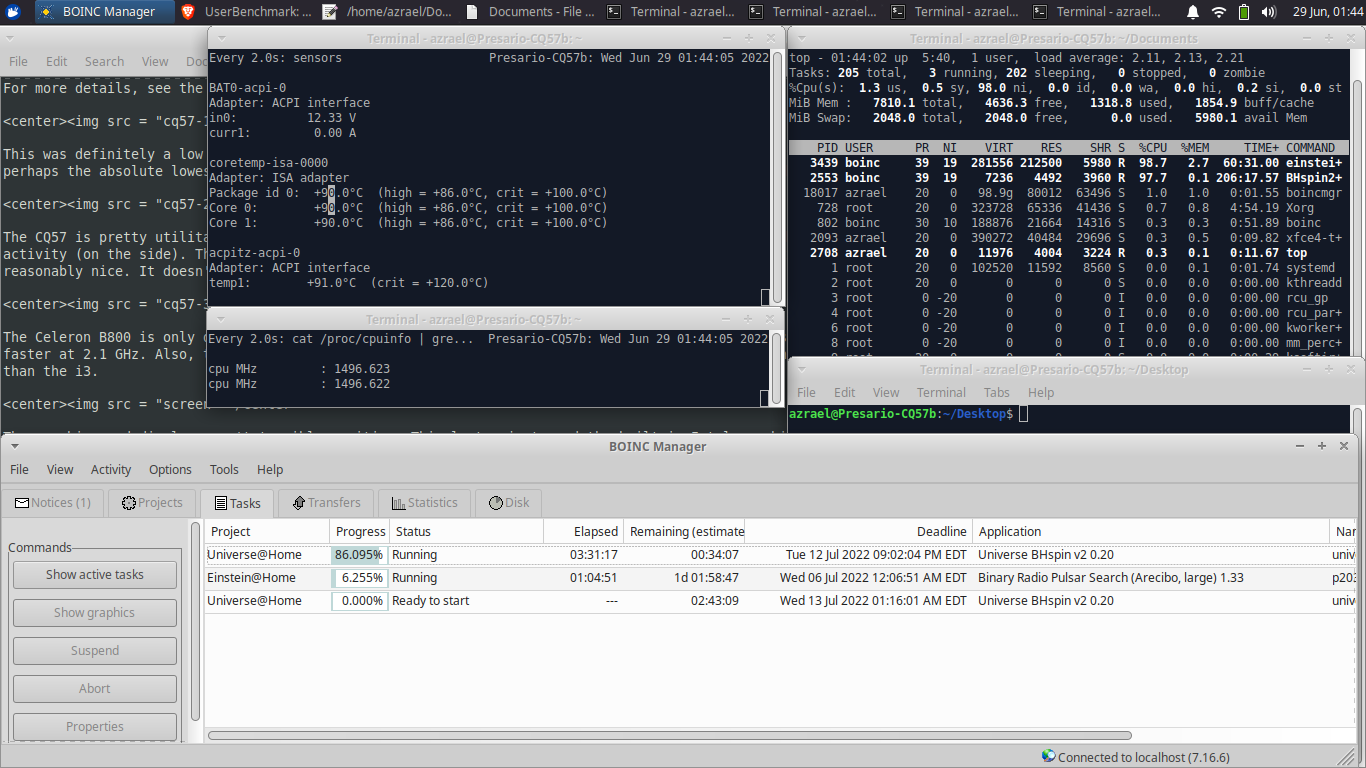The image size is (1366, 768).
Task: Open File menu in the text editor window
Action: (x=18, y=61)
